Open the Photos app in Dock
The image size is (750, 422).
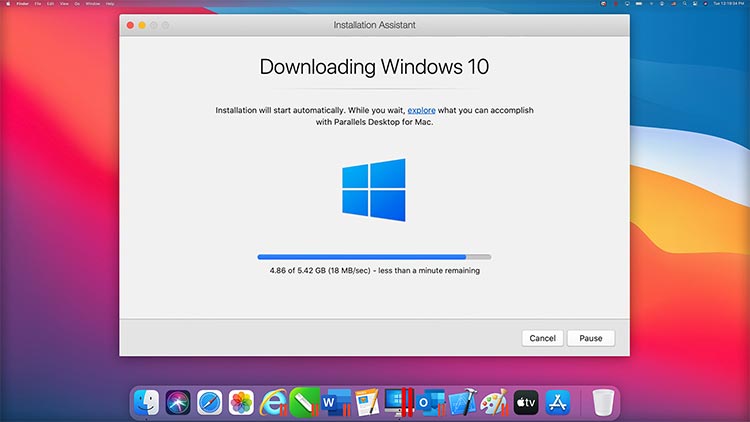[241, 402]
